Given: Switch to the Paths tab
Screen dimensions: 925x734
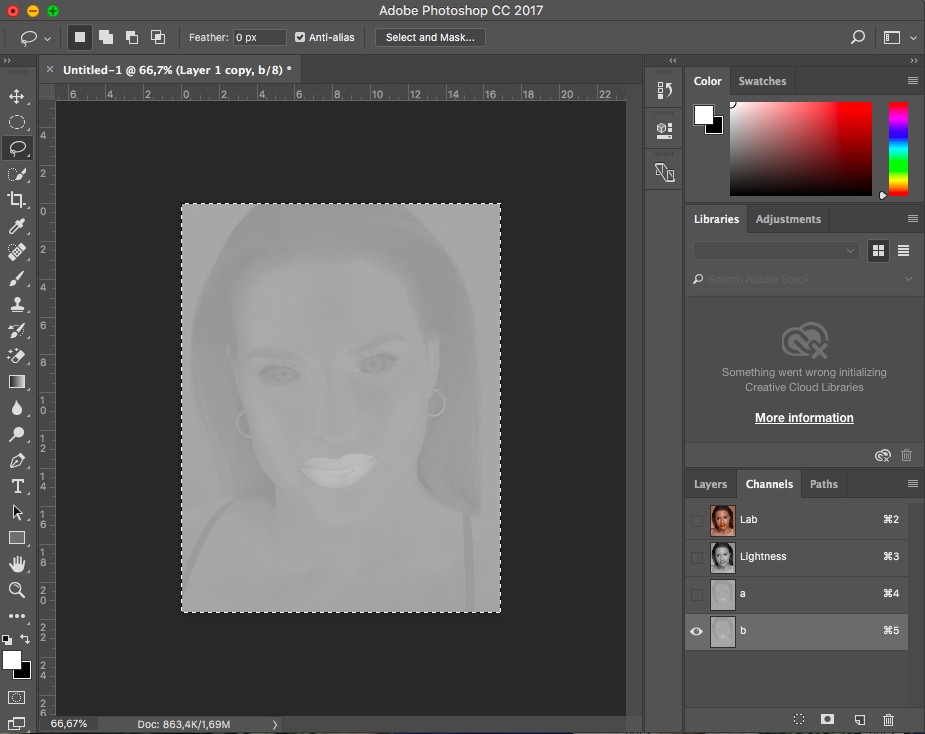Looking at the screenshot, I should point(824,484).
